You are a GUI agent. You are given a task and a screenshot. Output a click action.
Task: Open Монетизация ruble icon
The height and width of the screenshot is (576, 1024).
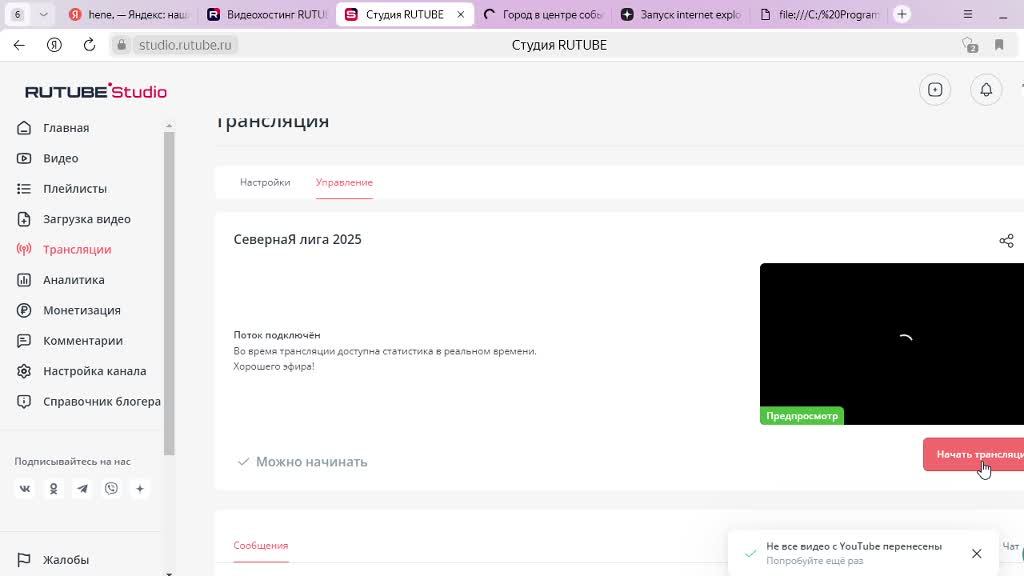[24, 310]
